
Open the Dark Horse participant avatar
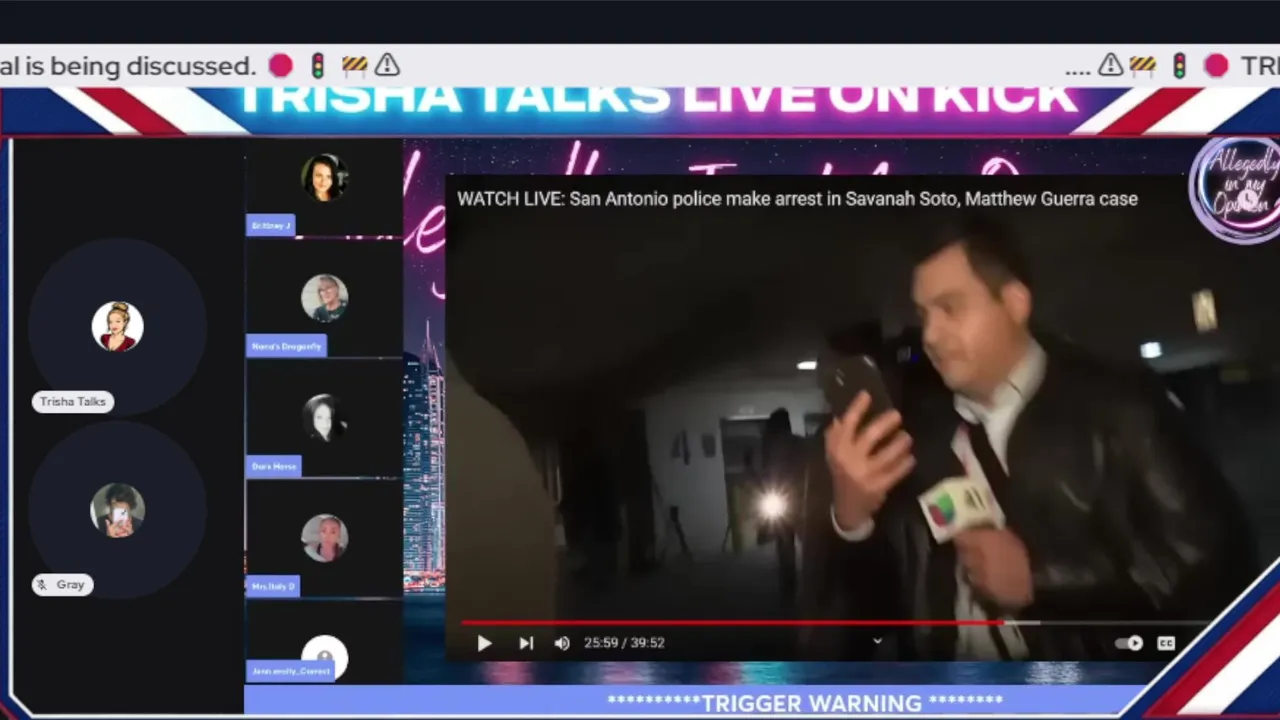(x=324, y=418)
